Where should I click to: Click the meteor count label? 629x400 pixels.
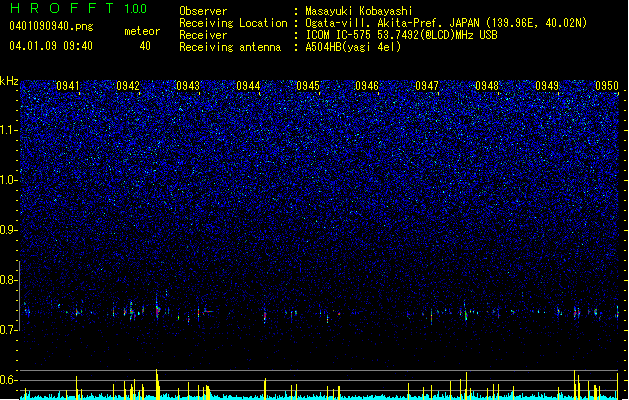(x=142, y=31)
